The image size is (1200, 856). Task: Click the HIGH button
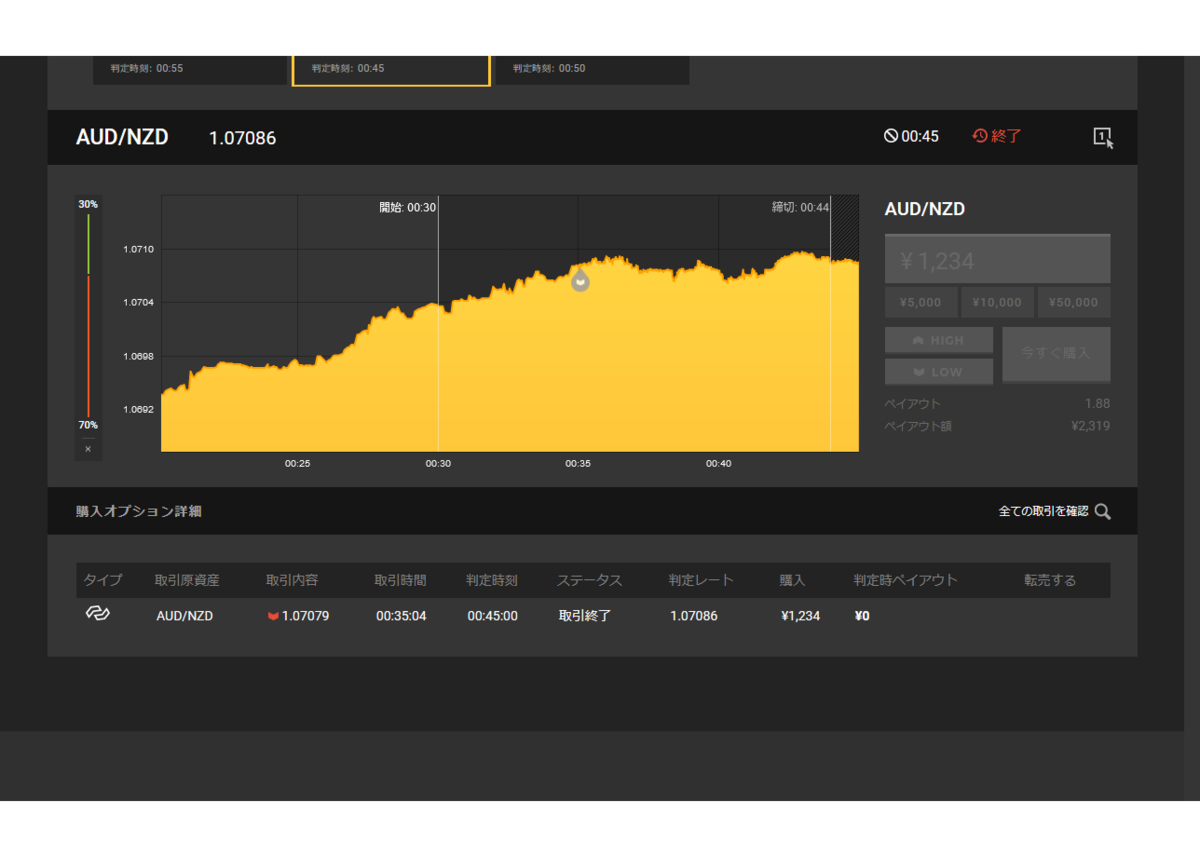pos(939,340)
